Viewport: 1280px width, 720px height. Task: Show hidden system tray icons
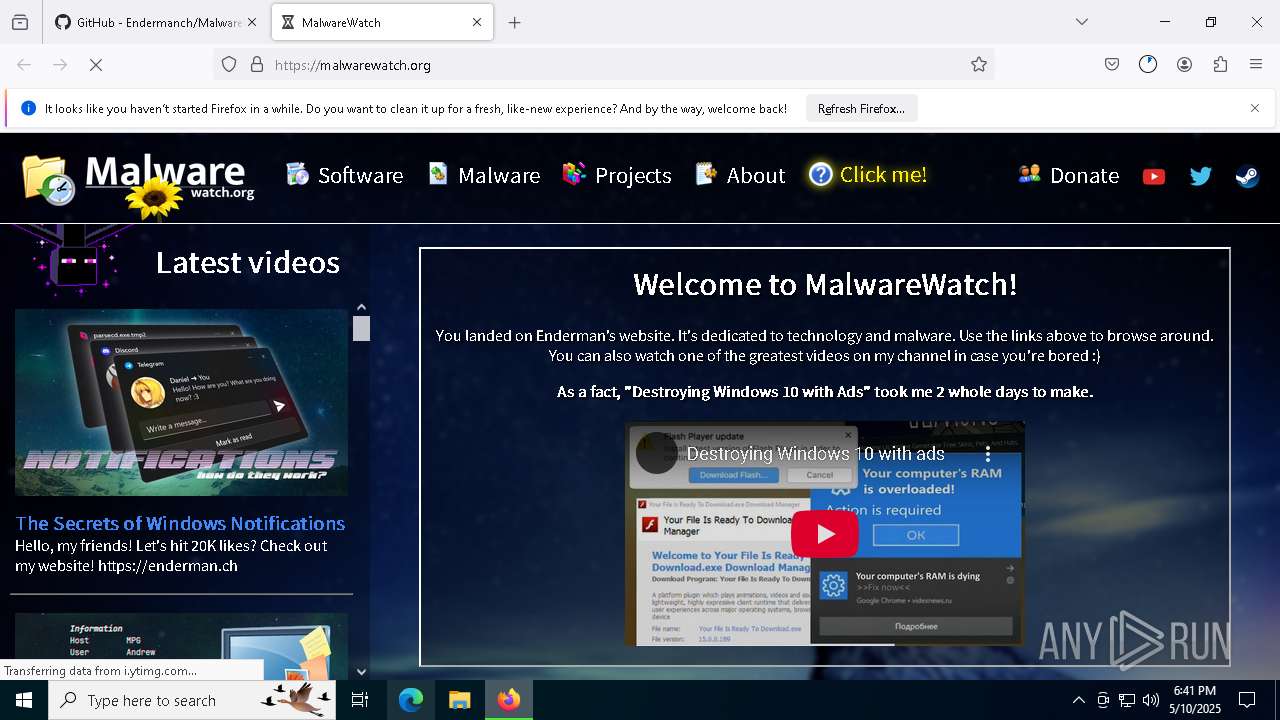click(1078, 700)
